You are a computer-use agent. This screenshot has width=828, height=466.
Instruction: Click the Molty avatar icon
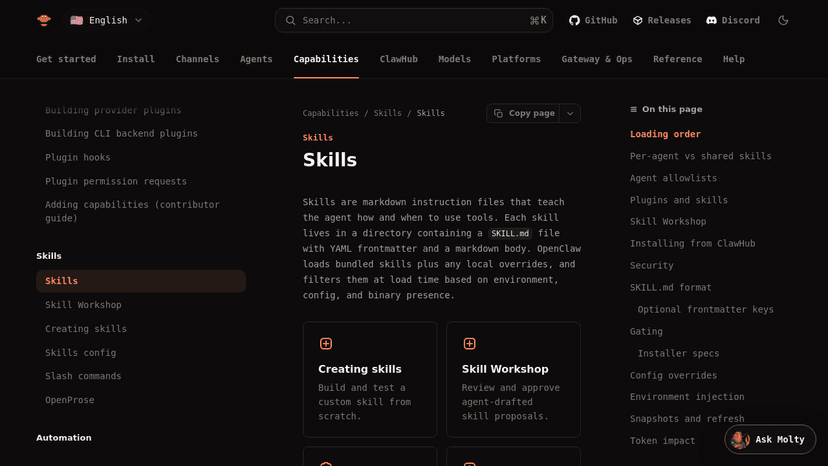point(740,440)
